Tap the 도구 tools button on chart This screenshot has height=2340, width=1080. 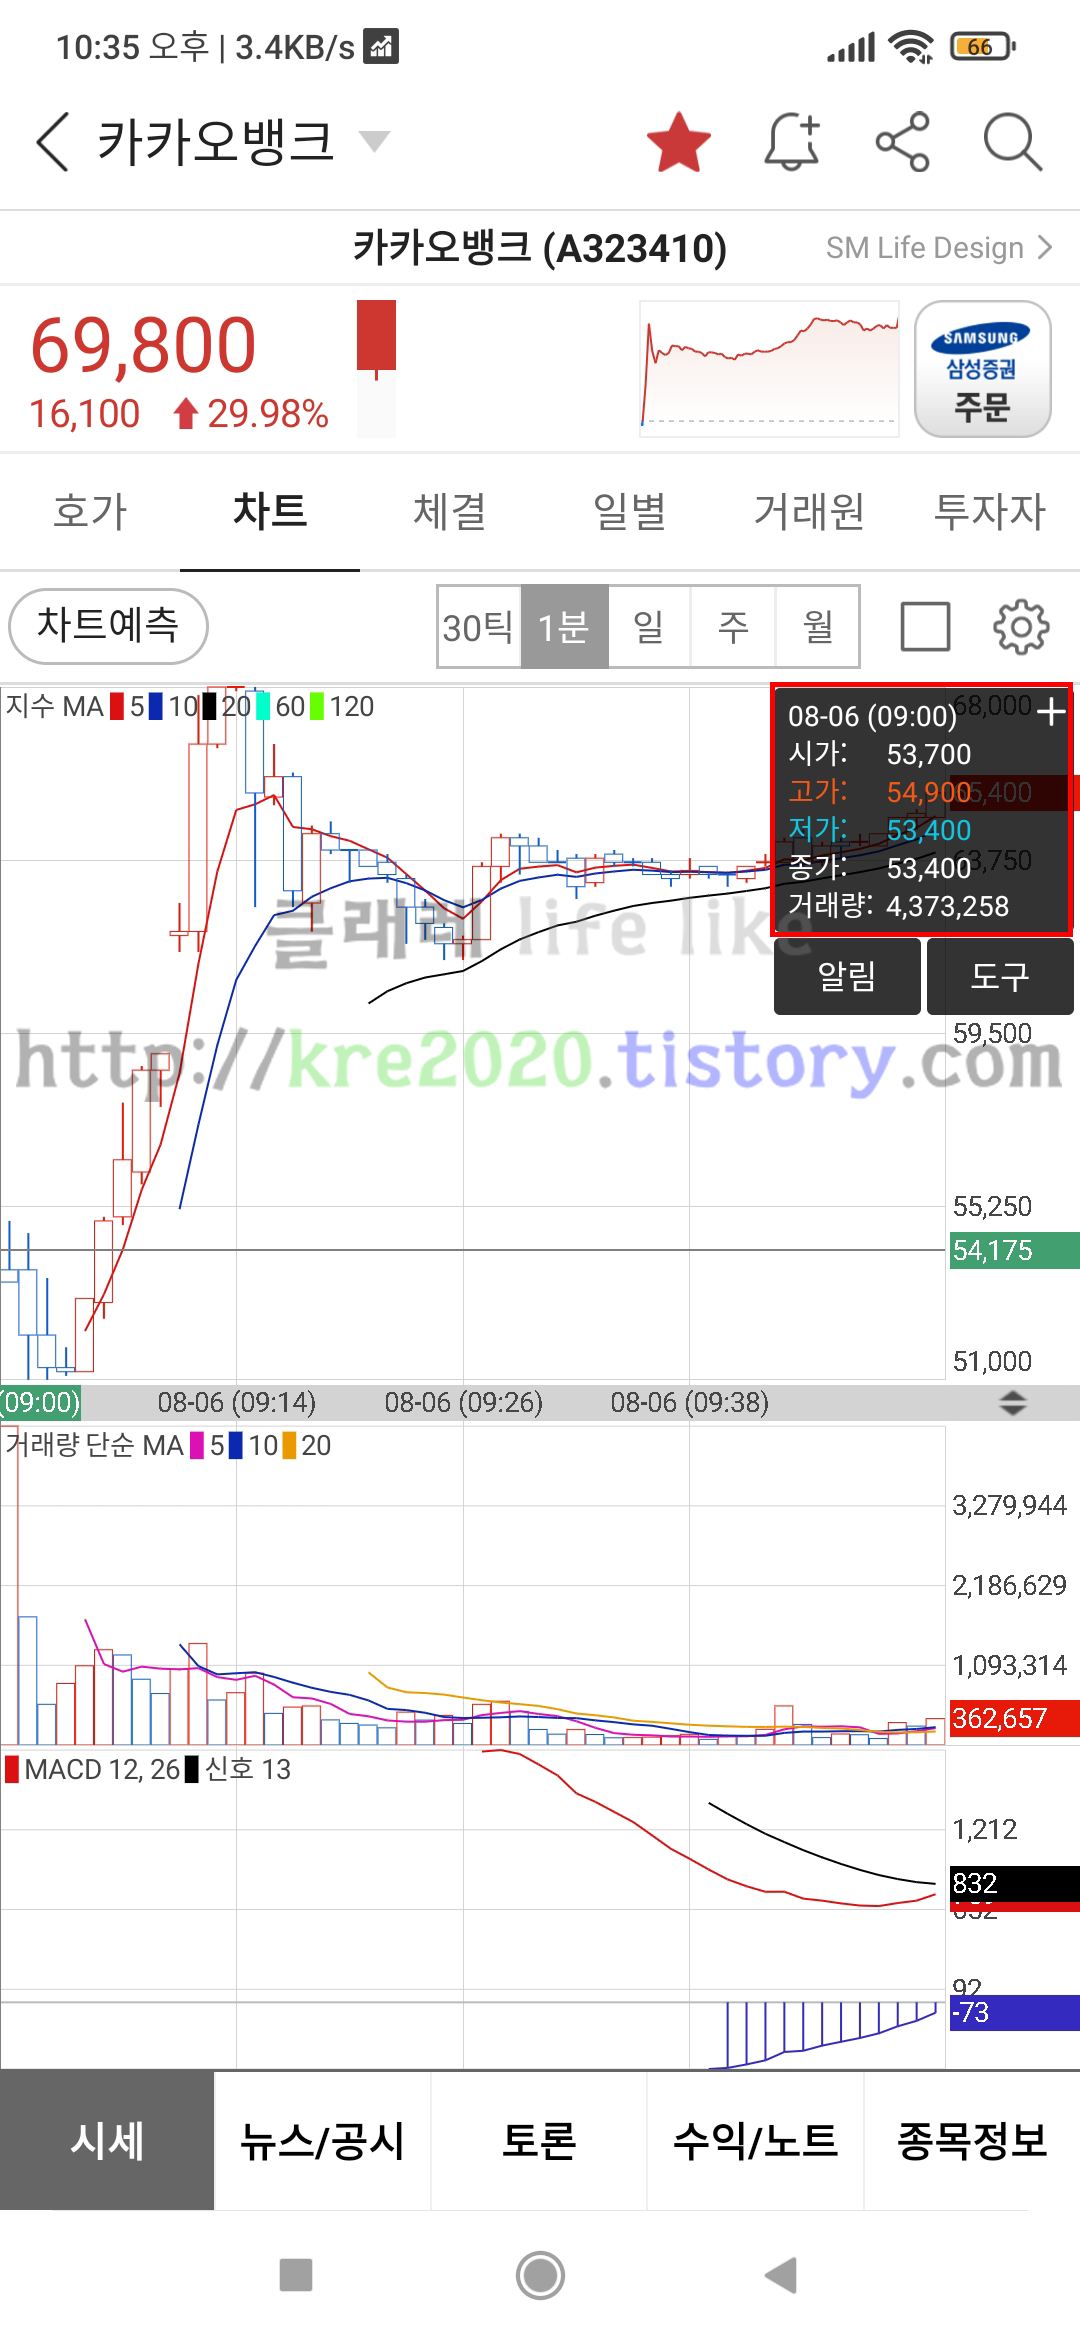1000,977
